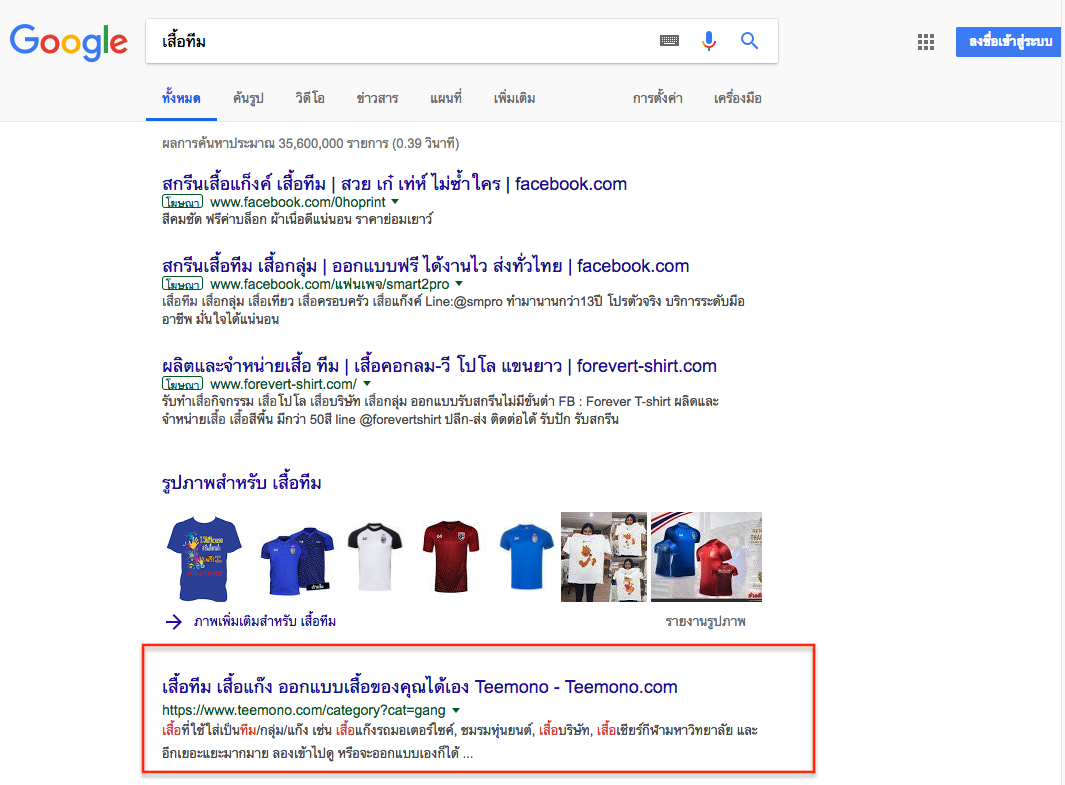
Task: Expand the teemono.com result URL dropdown
Action: (x=456, y=710)
